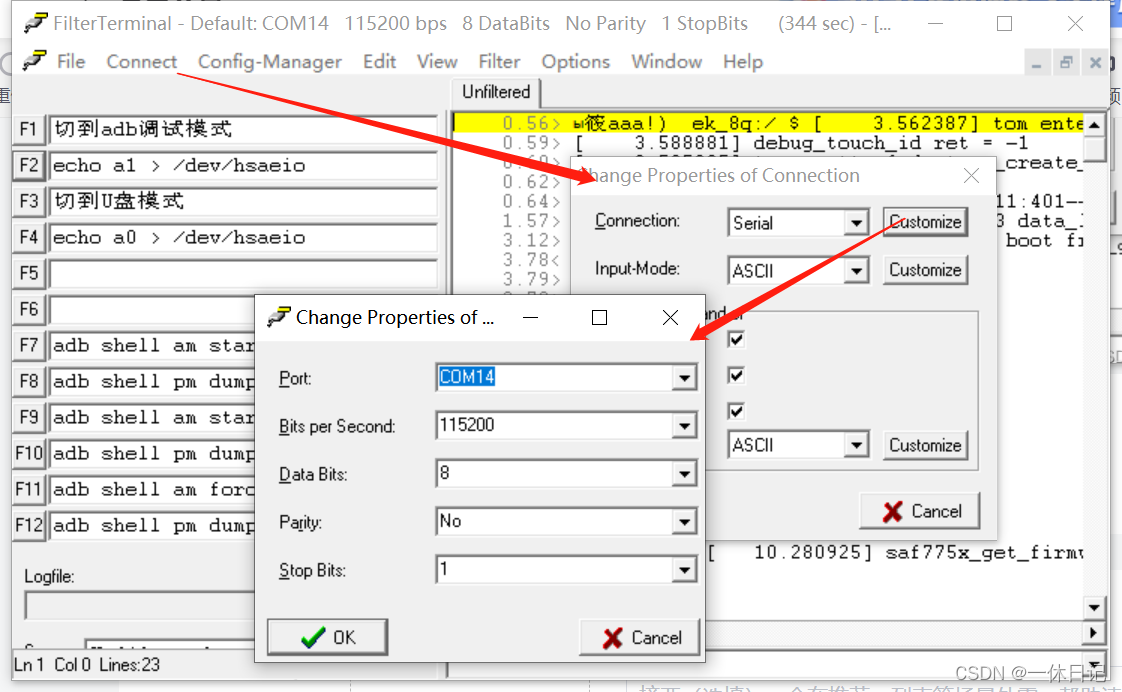Click the 'Ln 1 Col 0 Lines:23' status text
Viewport: 1122px width, 692px height.
(87, 665)
